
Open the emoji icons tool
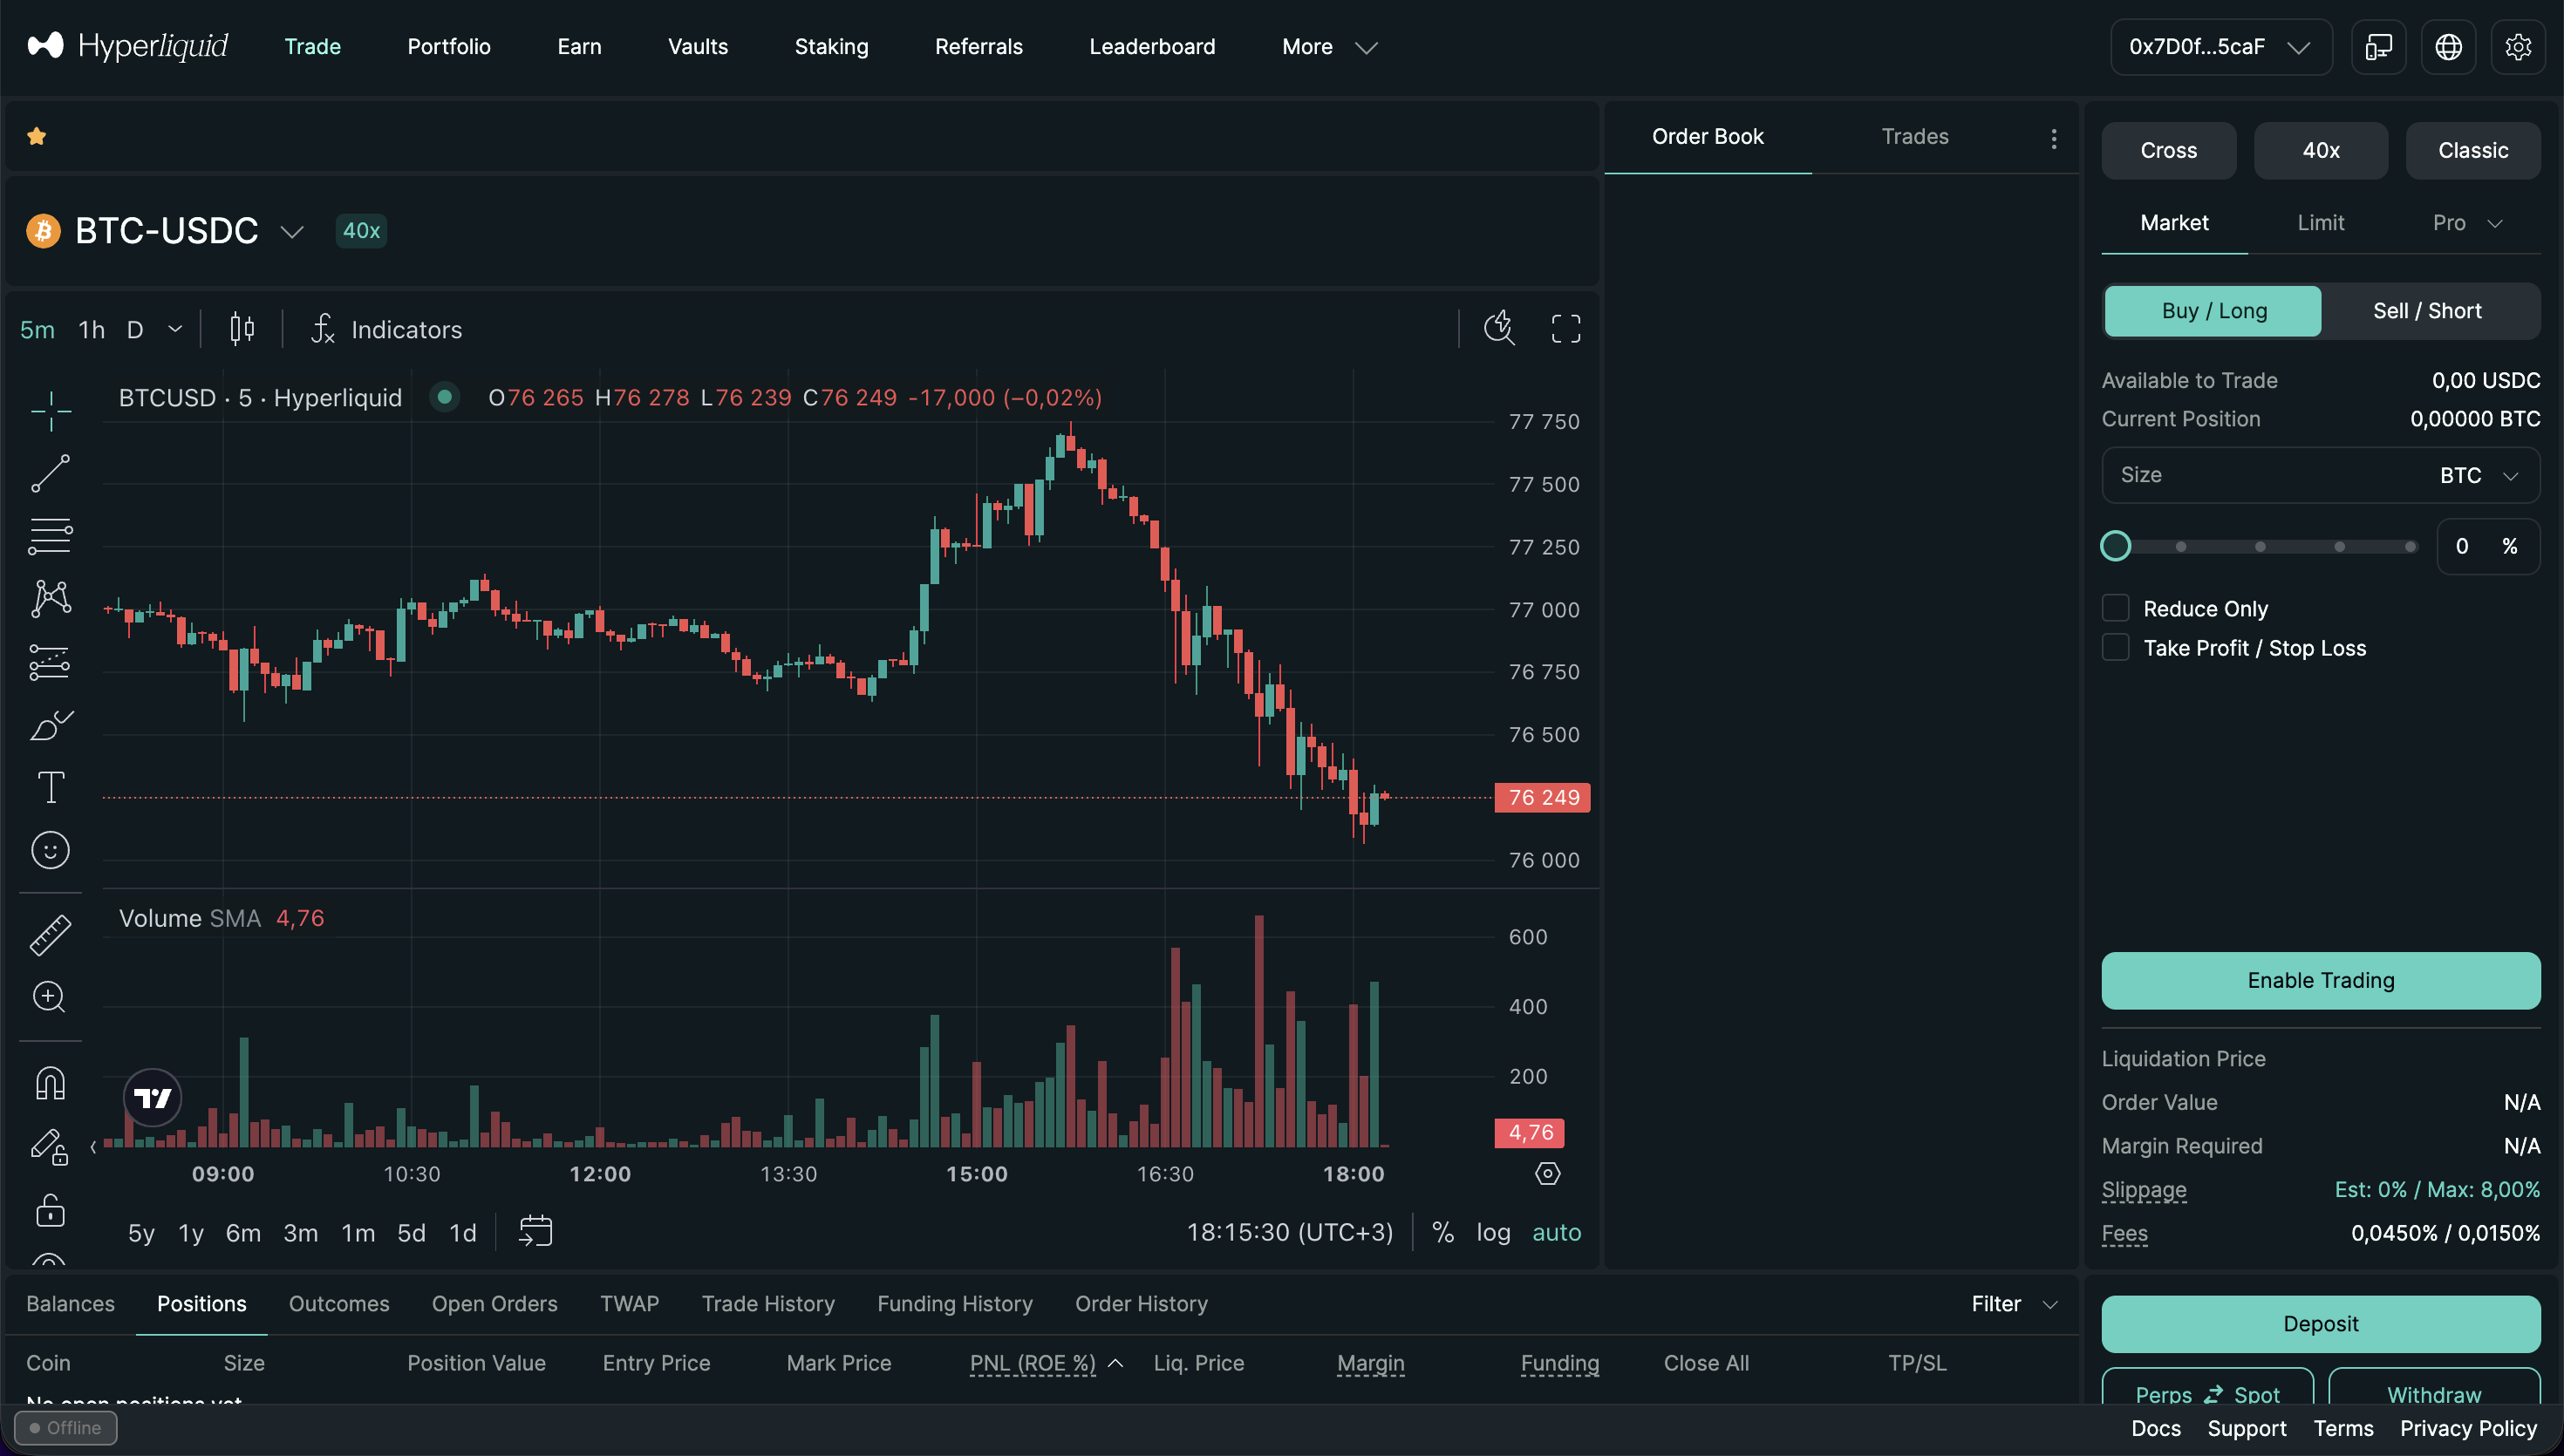pos(50,851)
